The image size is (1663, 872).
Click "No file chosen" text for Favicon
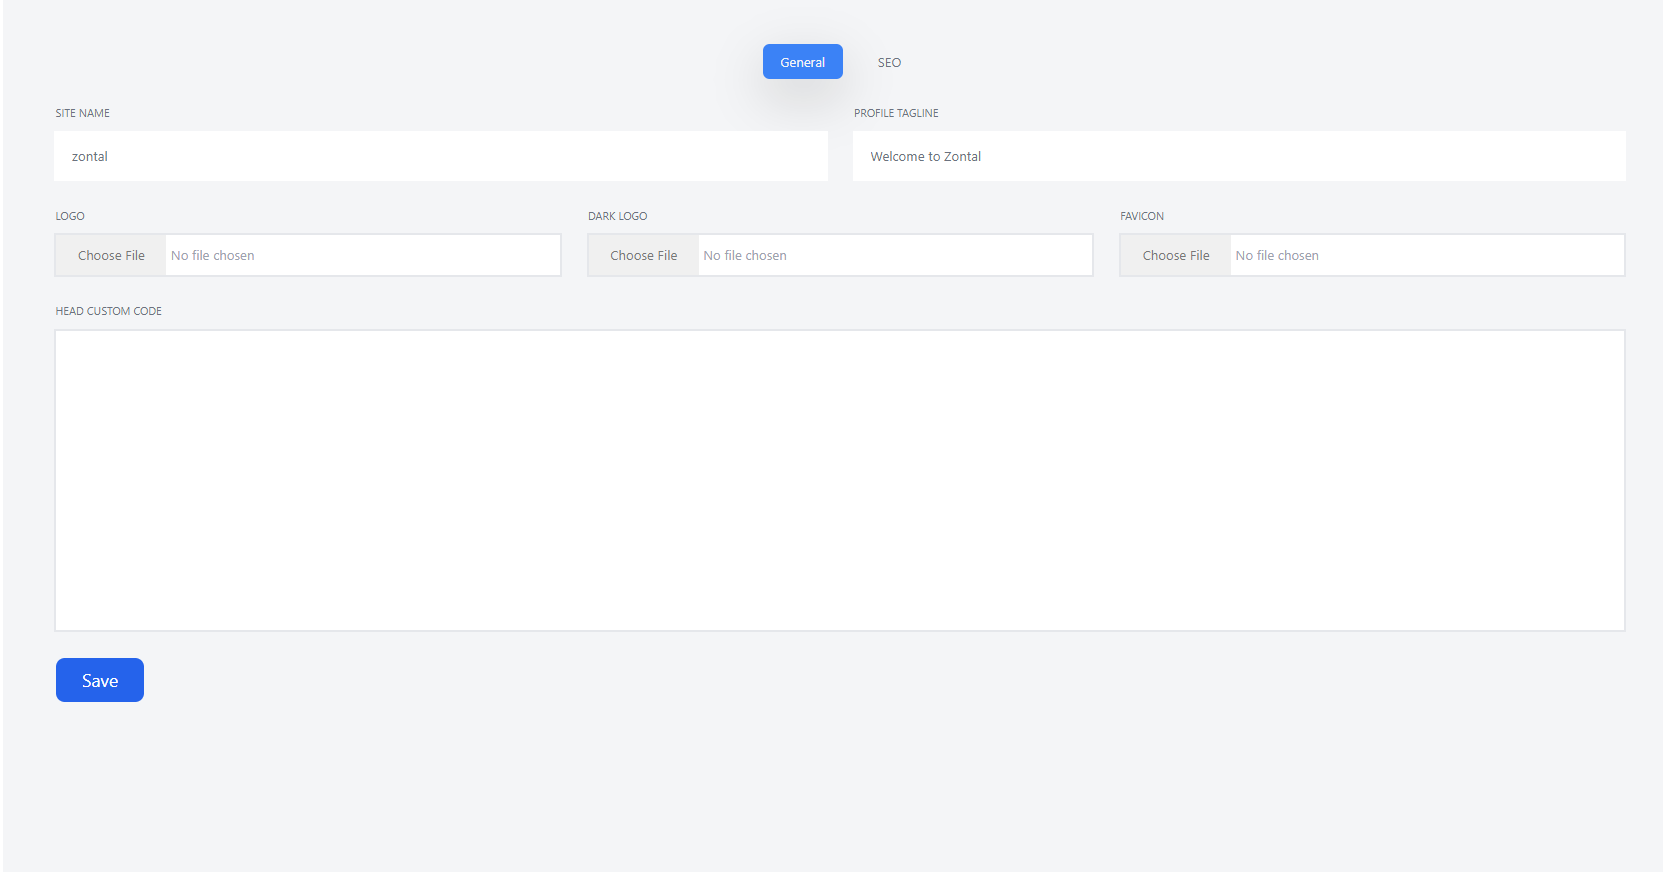[1277, 256]
